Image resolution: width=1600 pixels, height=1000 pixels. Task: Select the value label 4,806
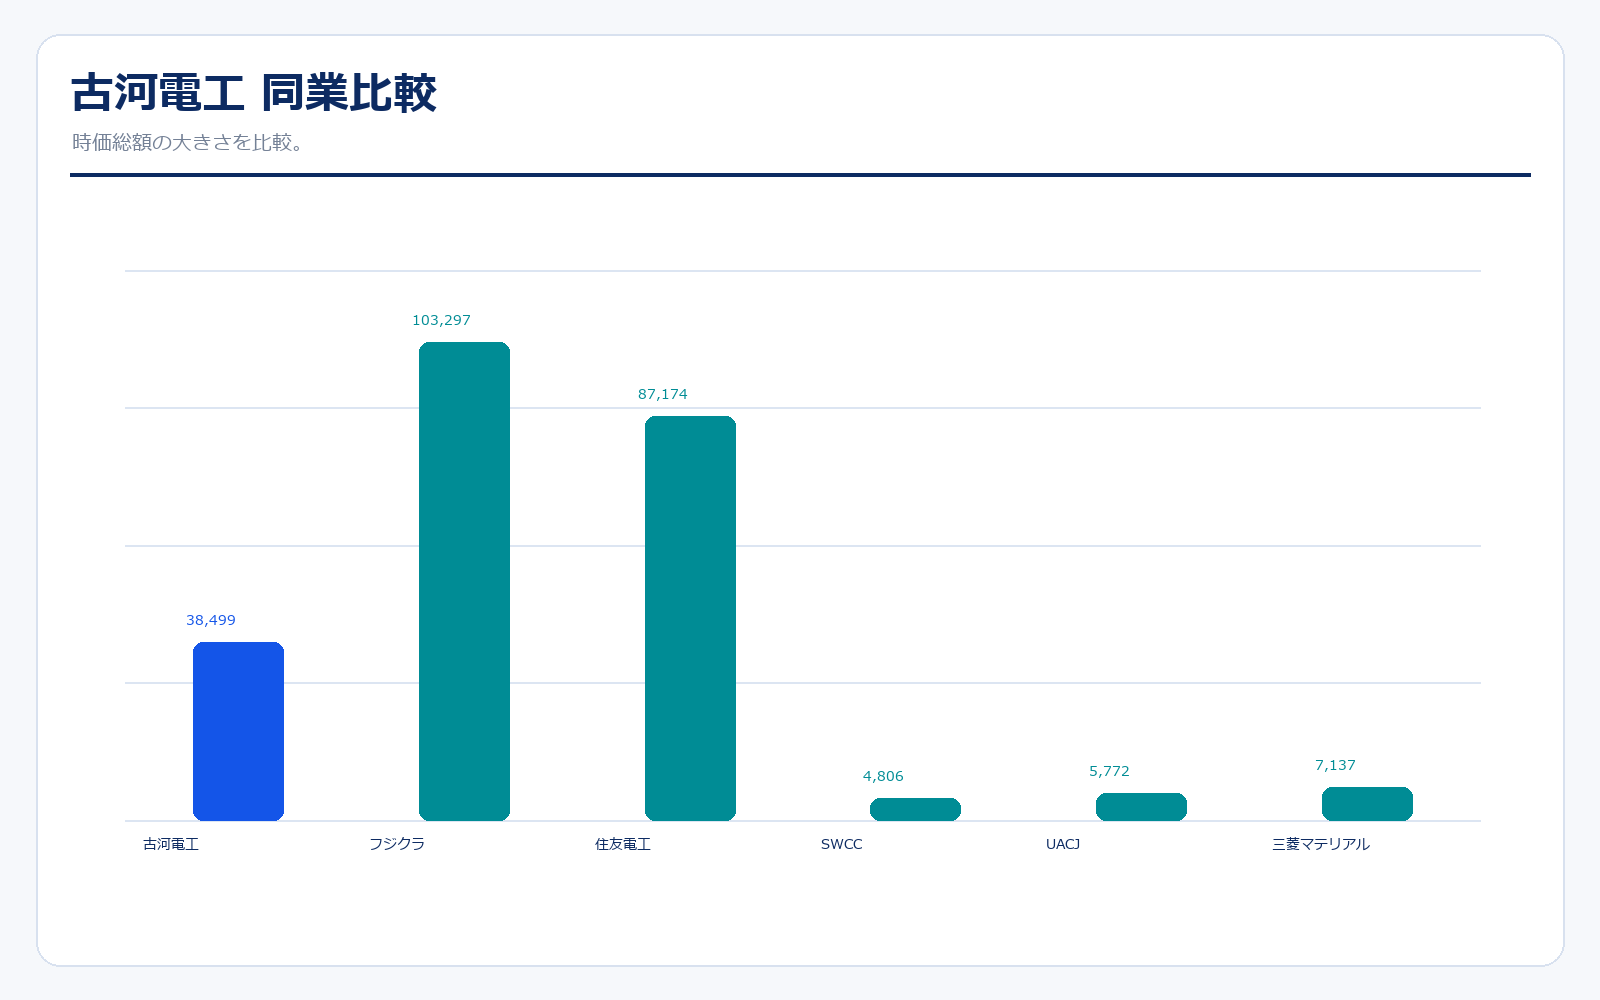[x=883, y=776]
